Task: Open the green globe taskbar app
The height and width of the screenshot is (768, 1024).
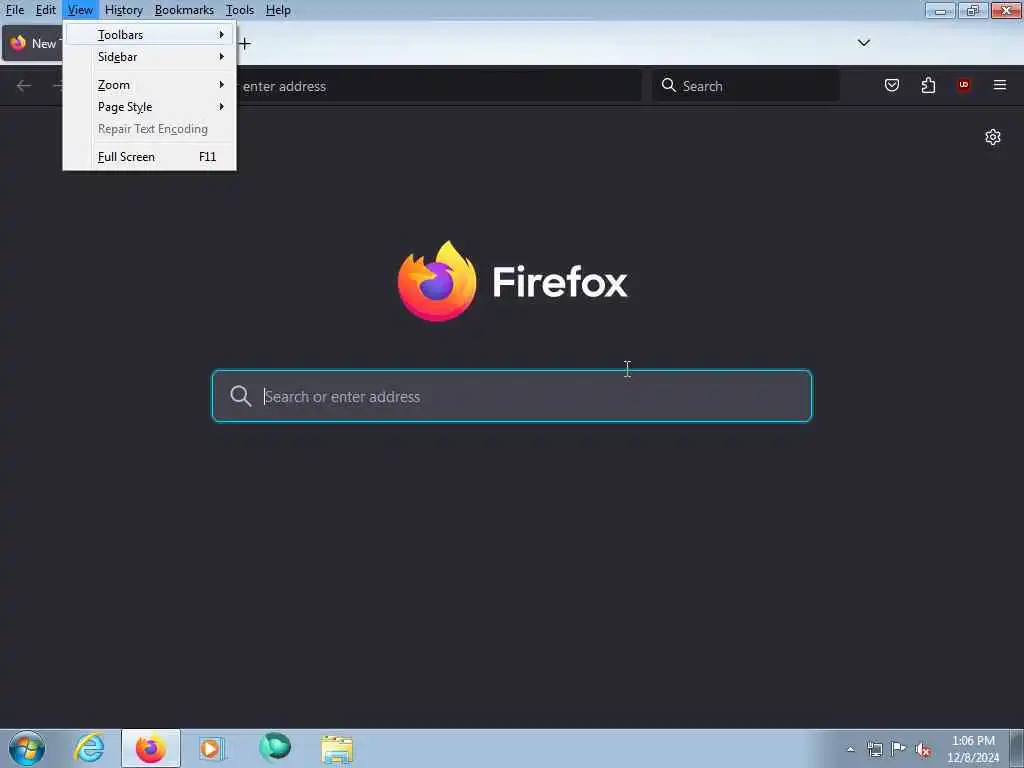Action: (x=274, y=748)
